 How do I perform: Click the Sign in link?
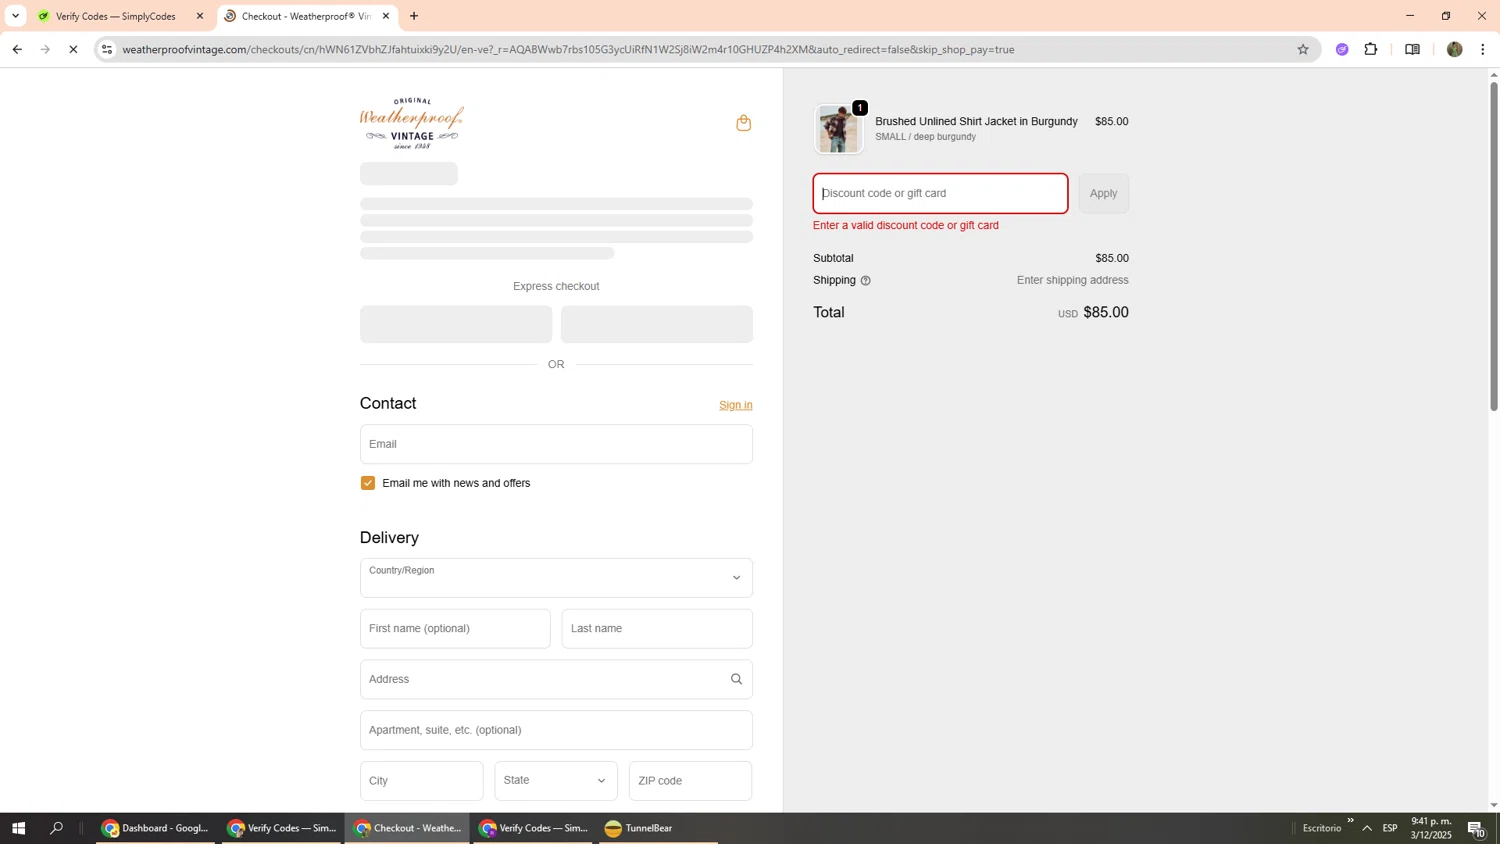tap(736, 405)
